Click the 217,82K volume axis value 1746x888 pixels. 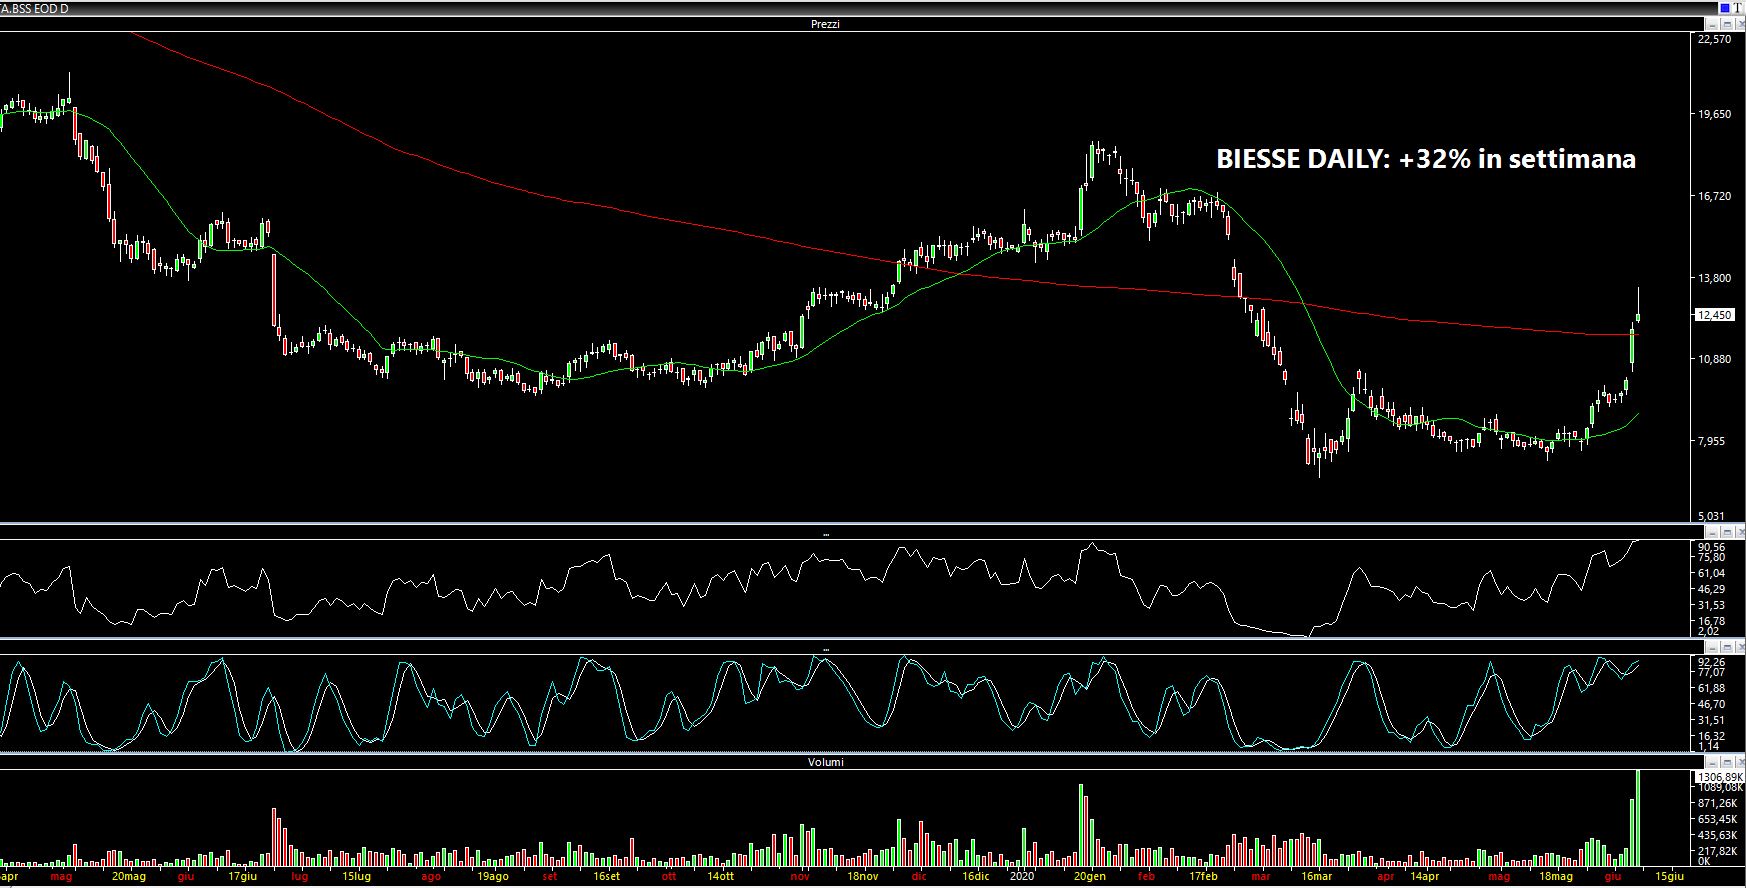pos(1717,850)
